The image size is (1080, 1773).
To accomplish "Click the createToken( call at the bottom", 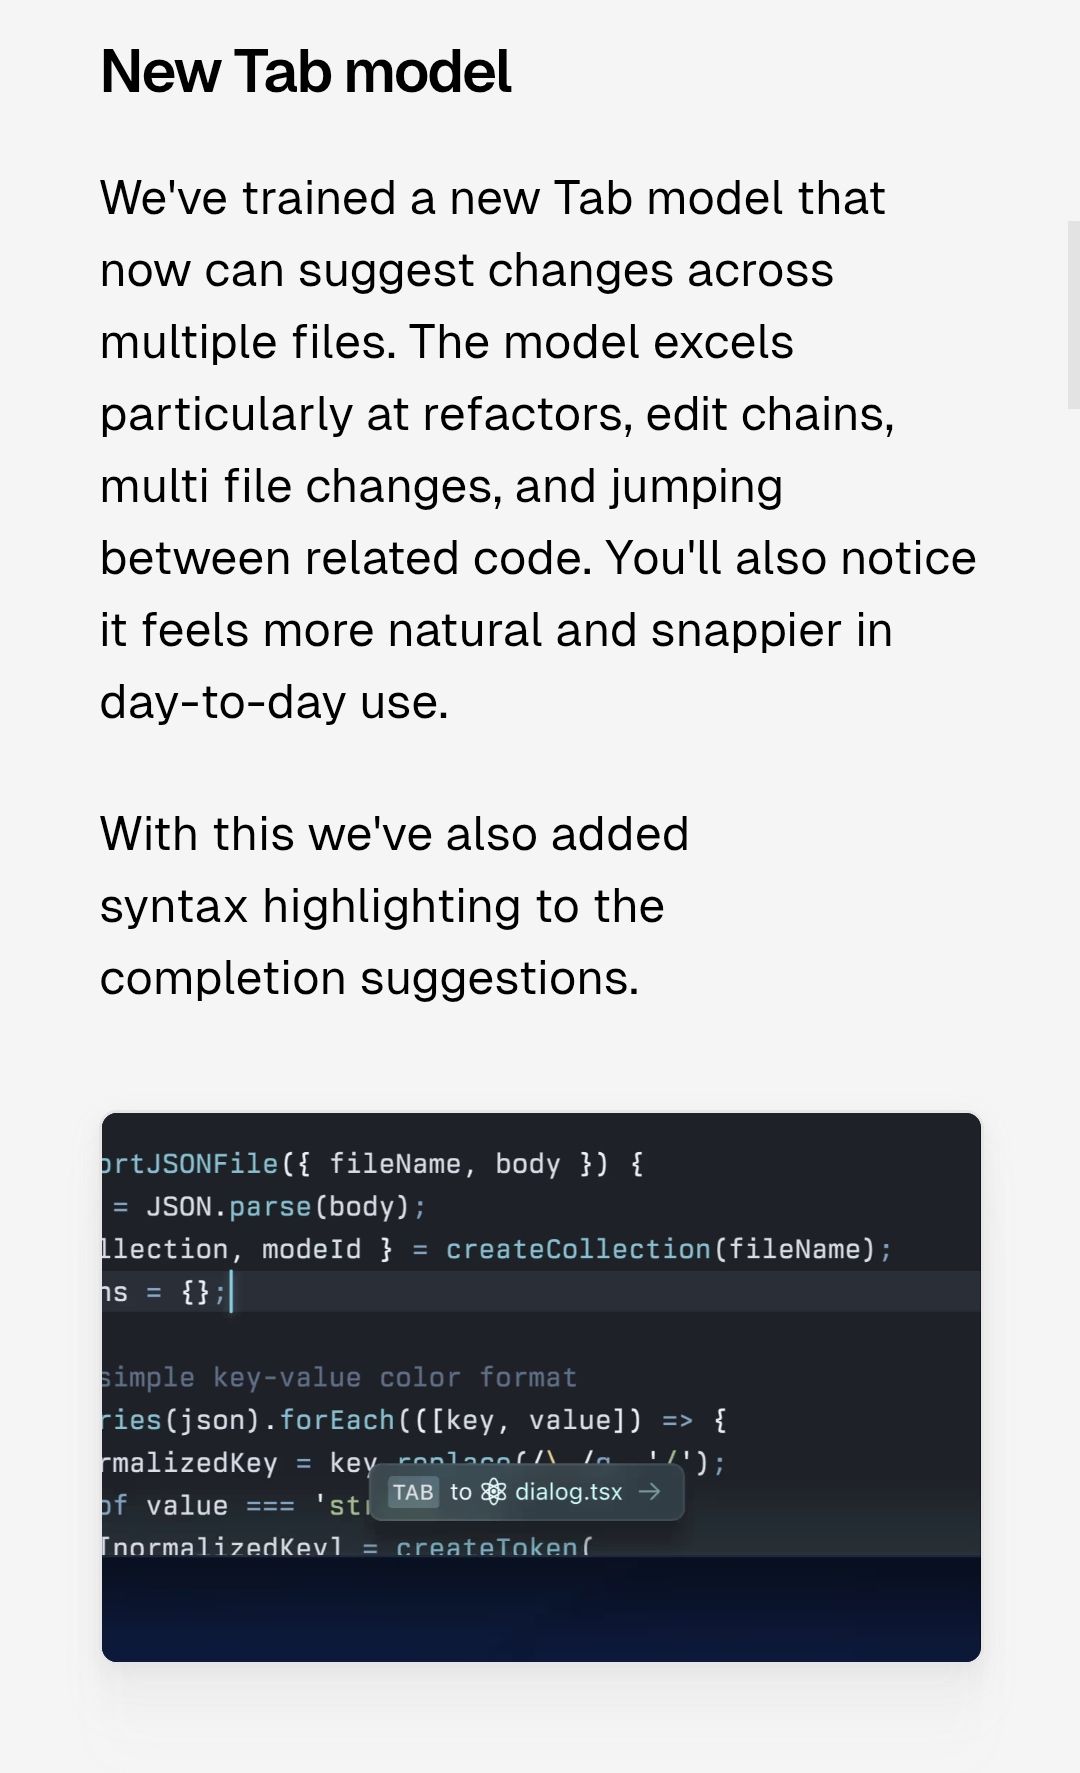I will [493, 1546].
